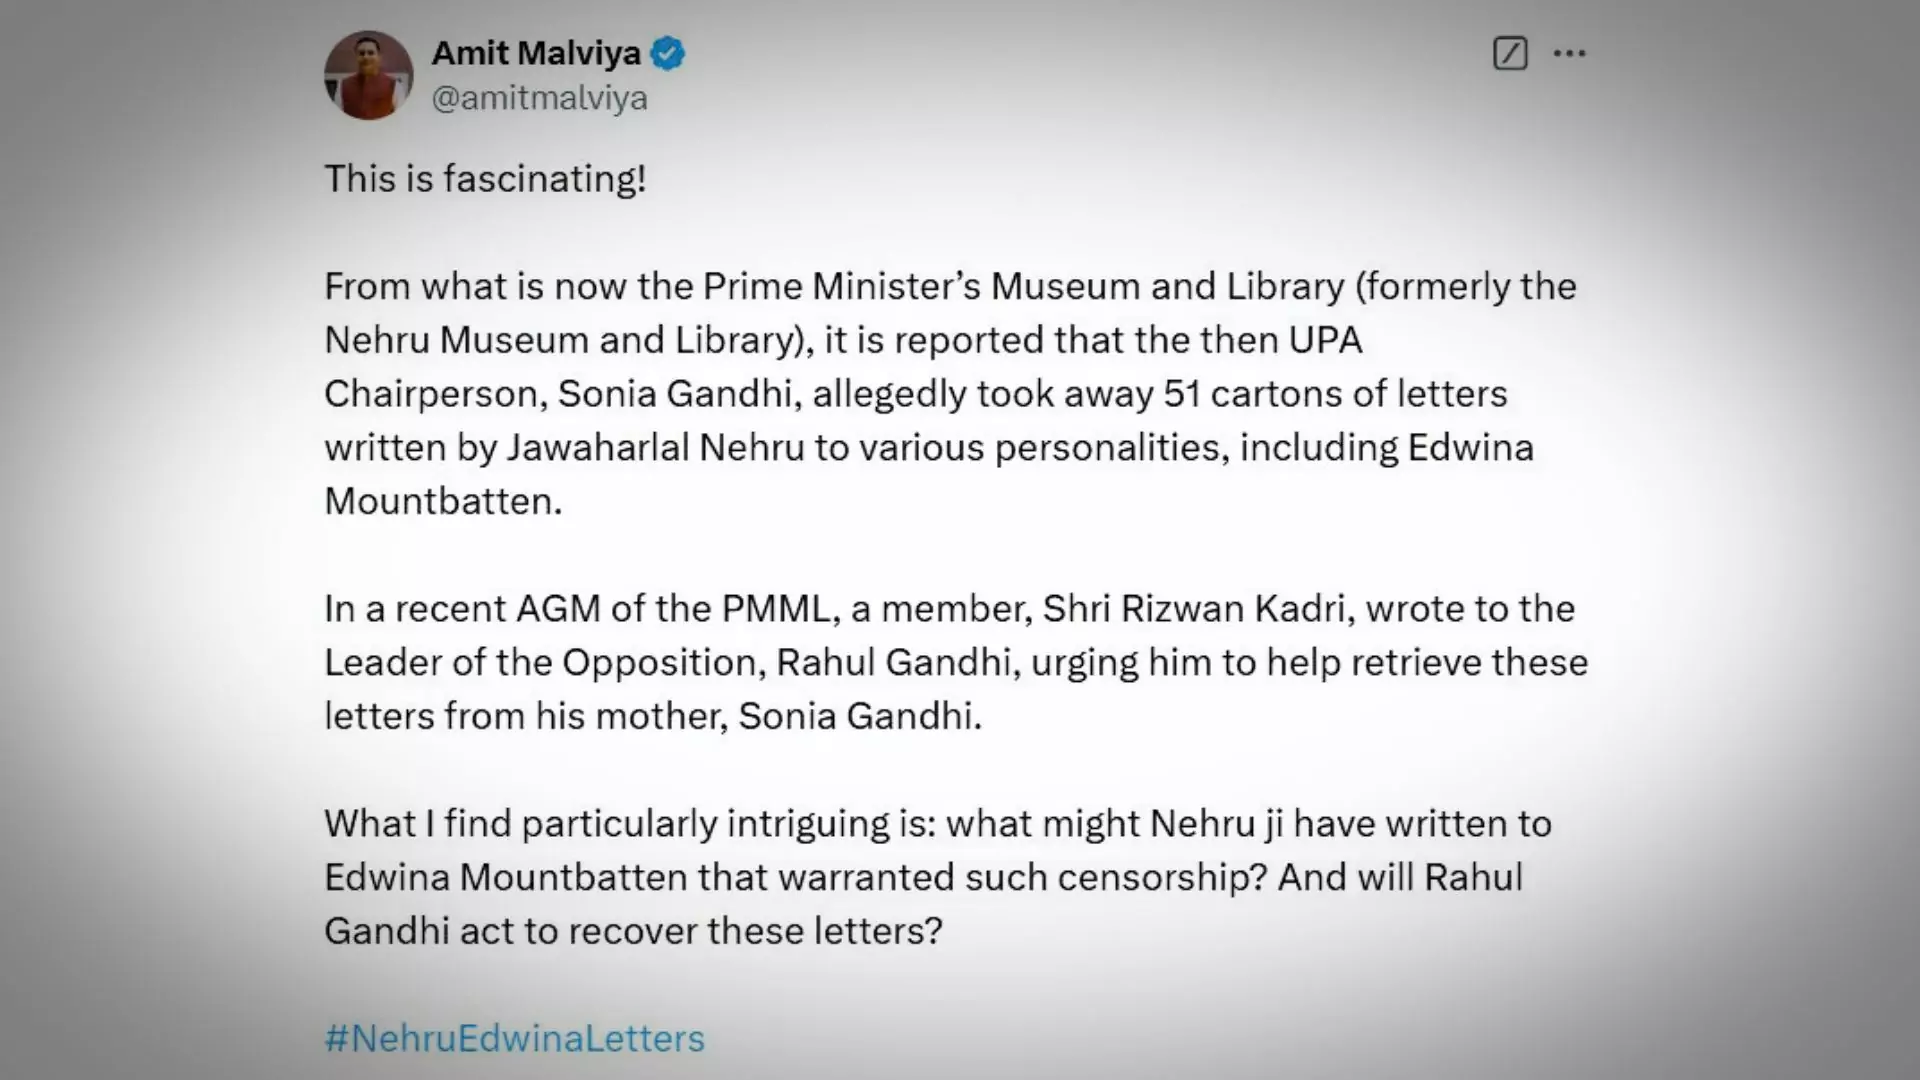Click 'Prime Minister's Museum and Library' text
This screenshot has width=1920, height=1080.
(x=1023, y=287)
